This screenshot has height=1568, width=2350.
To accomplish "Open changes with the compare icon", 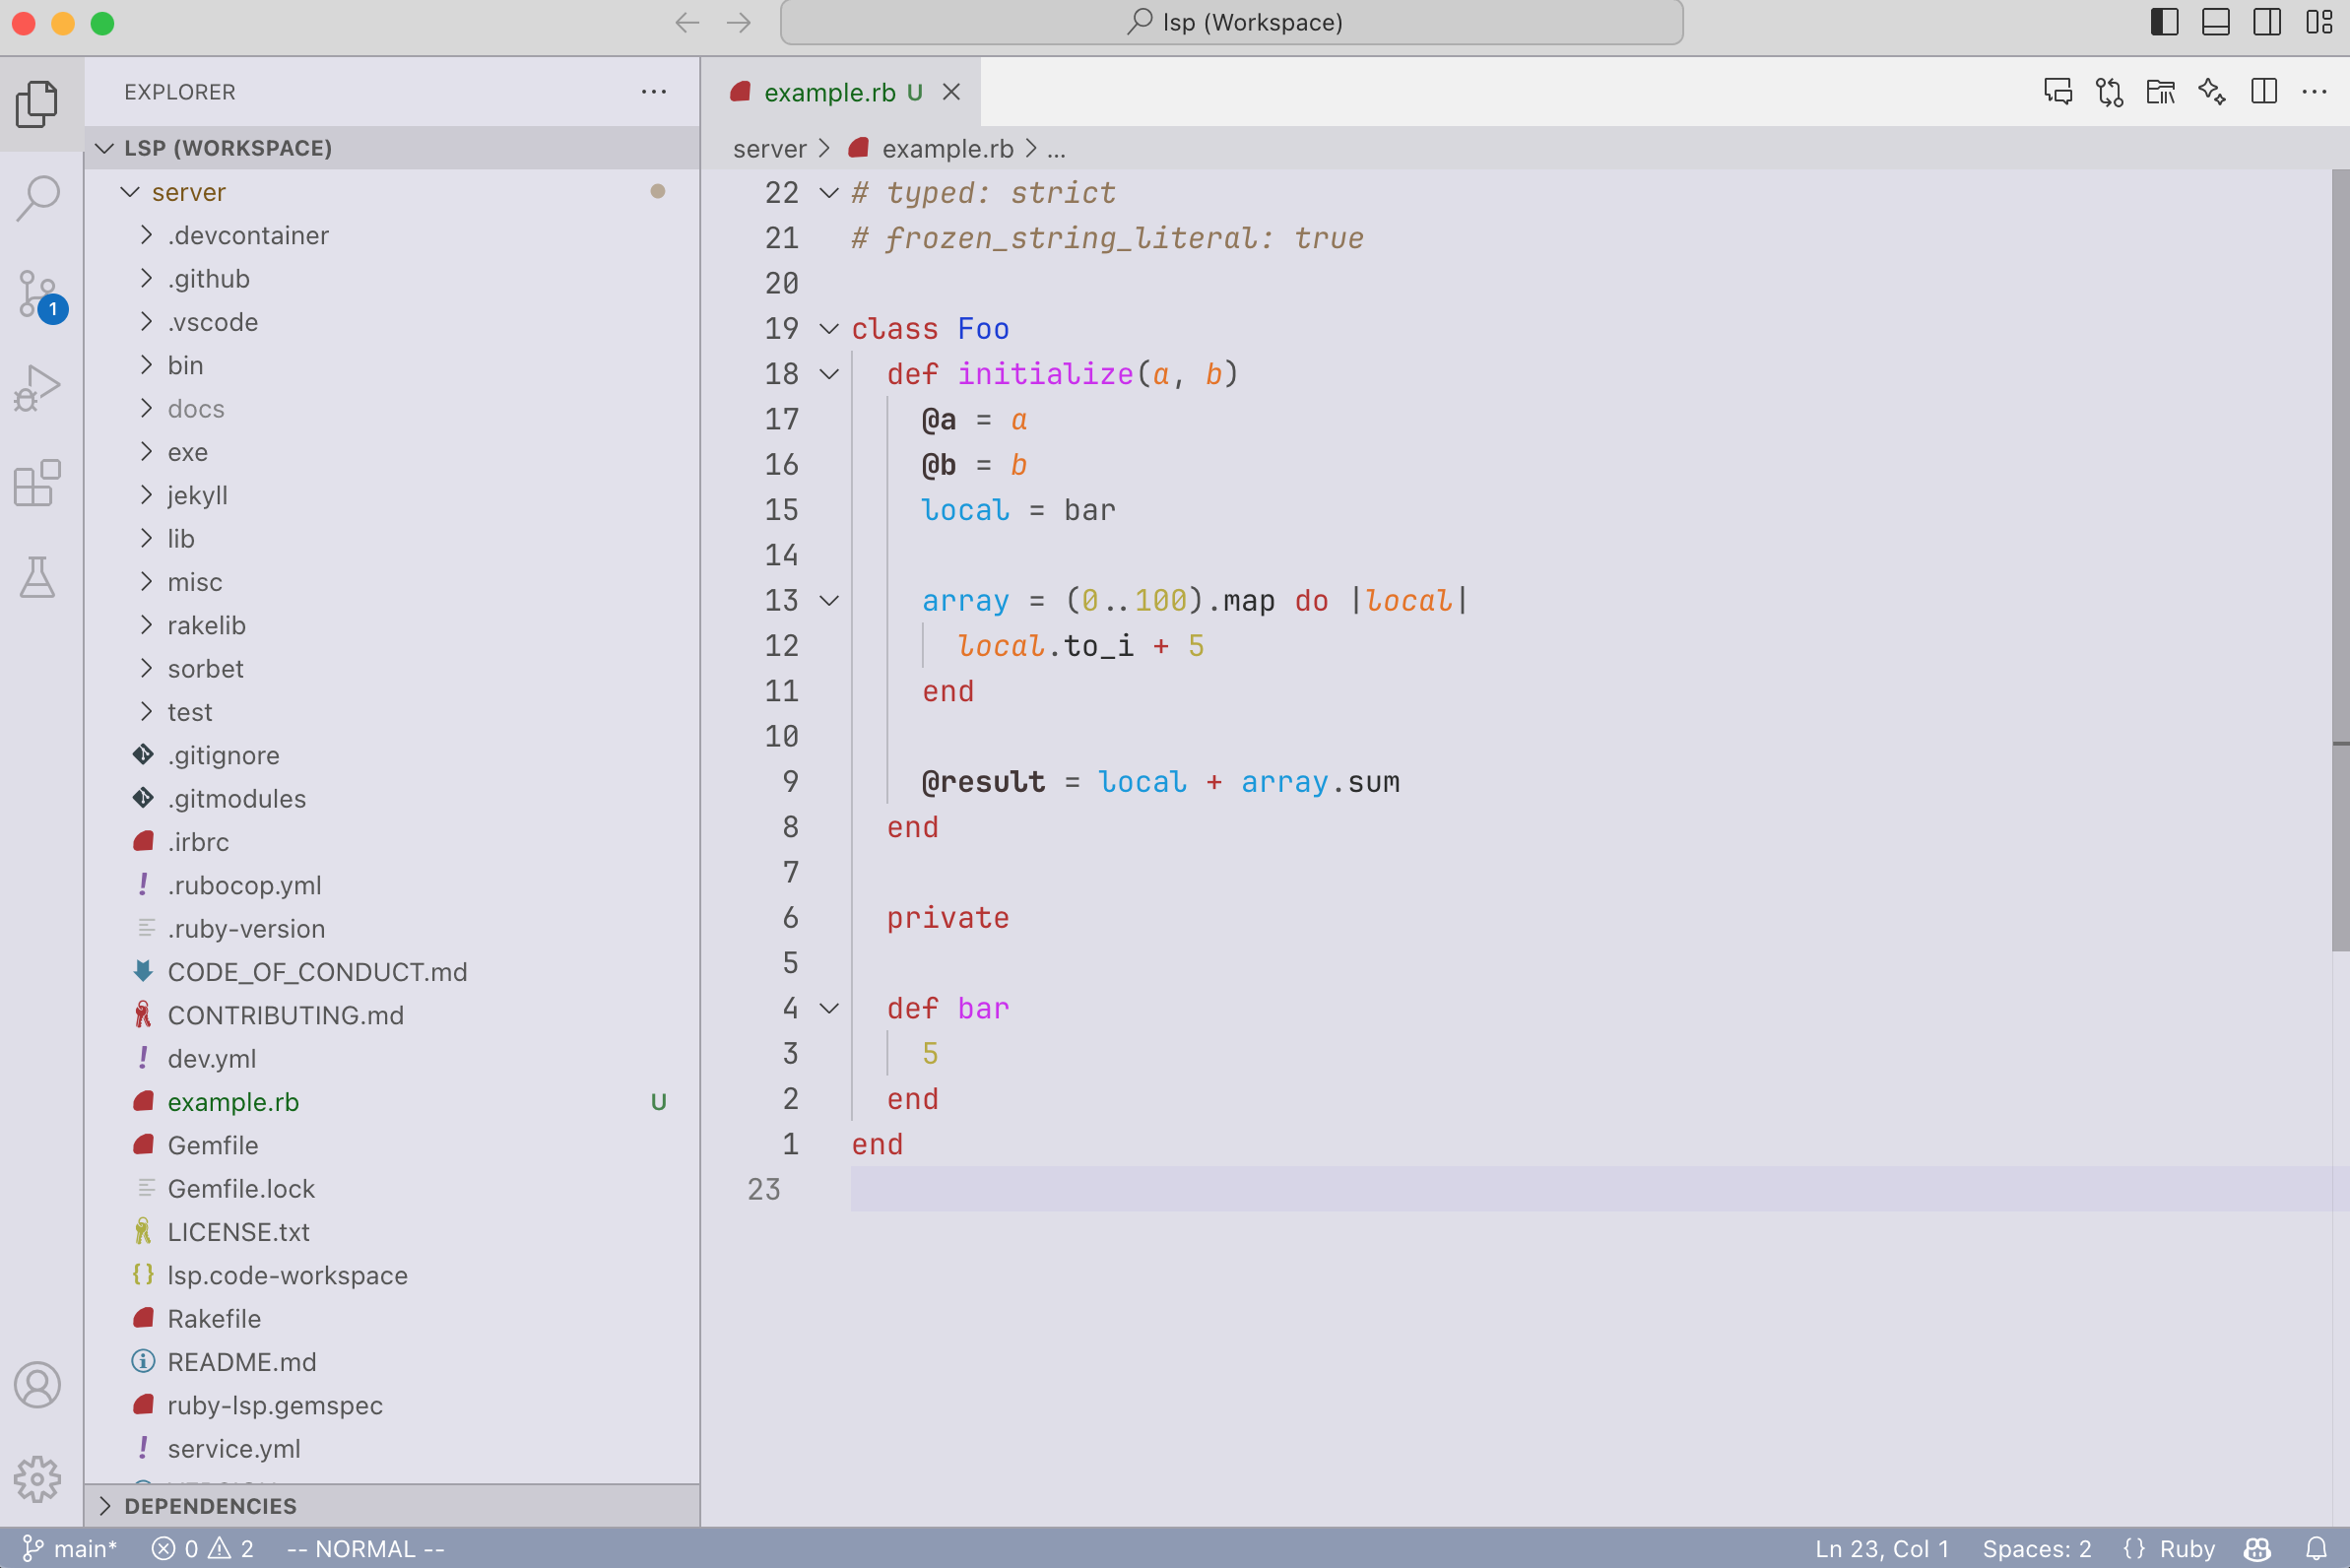I will click(2109, 92).
